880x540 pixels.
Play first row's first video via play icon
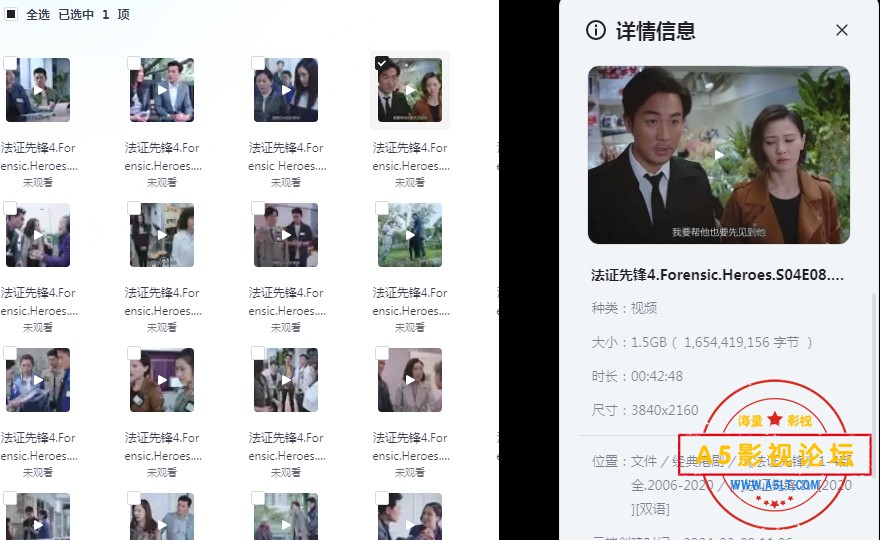point(38,90)
